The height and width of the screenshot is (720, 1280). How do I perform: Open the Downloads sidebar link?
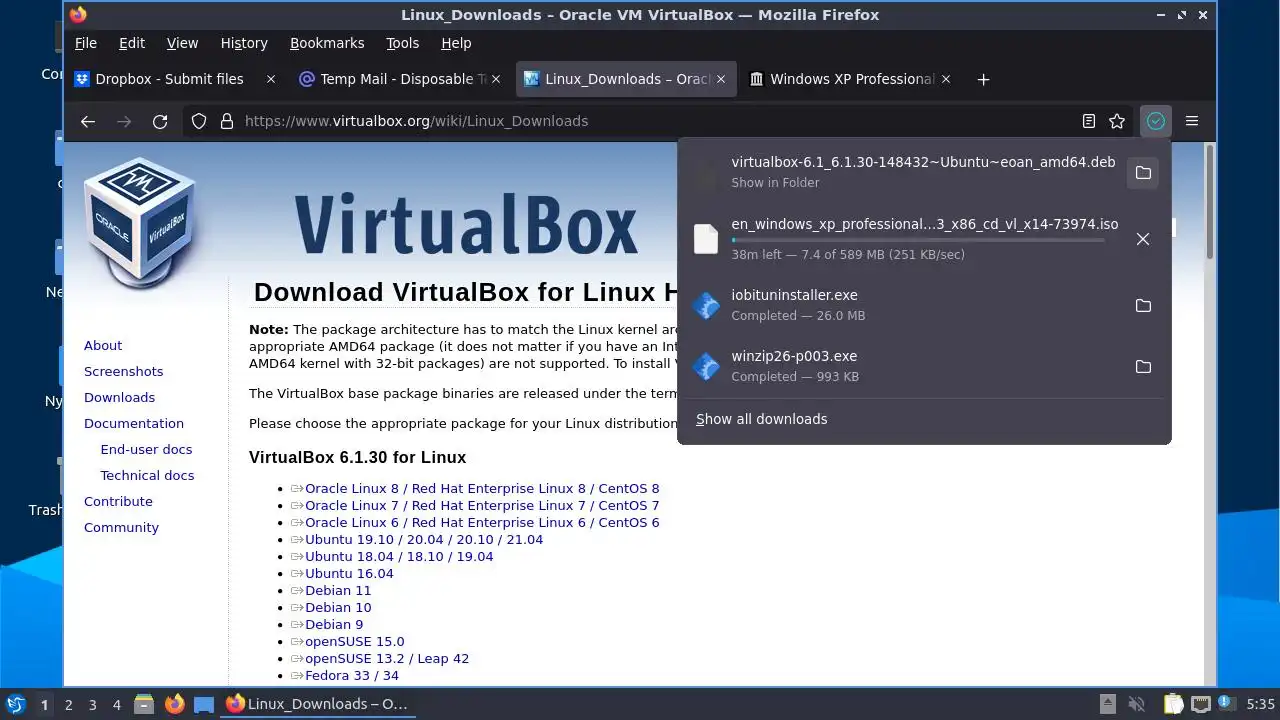coord(119,397)
